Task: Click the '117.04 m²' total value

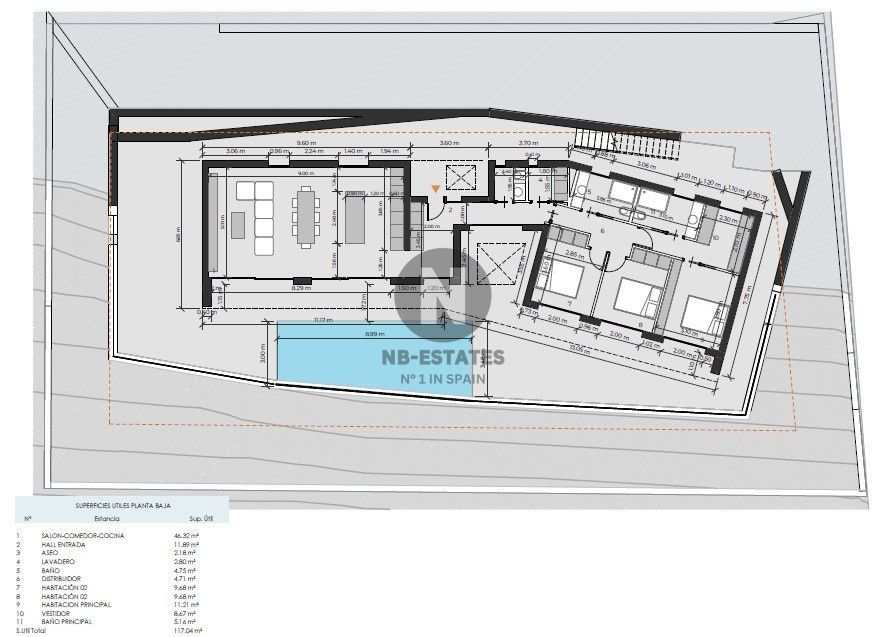Action: pos(188,630)
